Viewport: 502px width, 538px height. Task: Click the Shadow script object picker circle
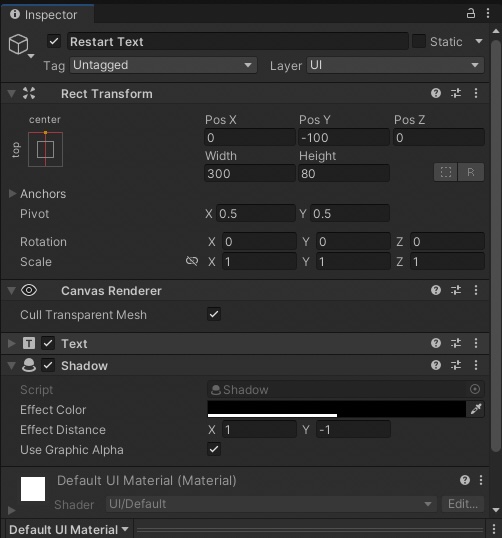pyautogui.click(x=475, y=389)
